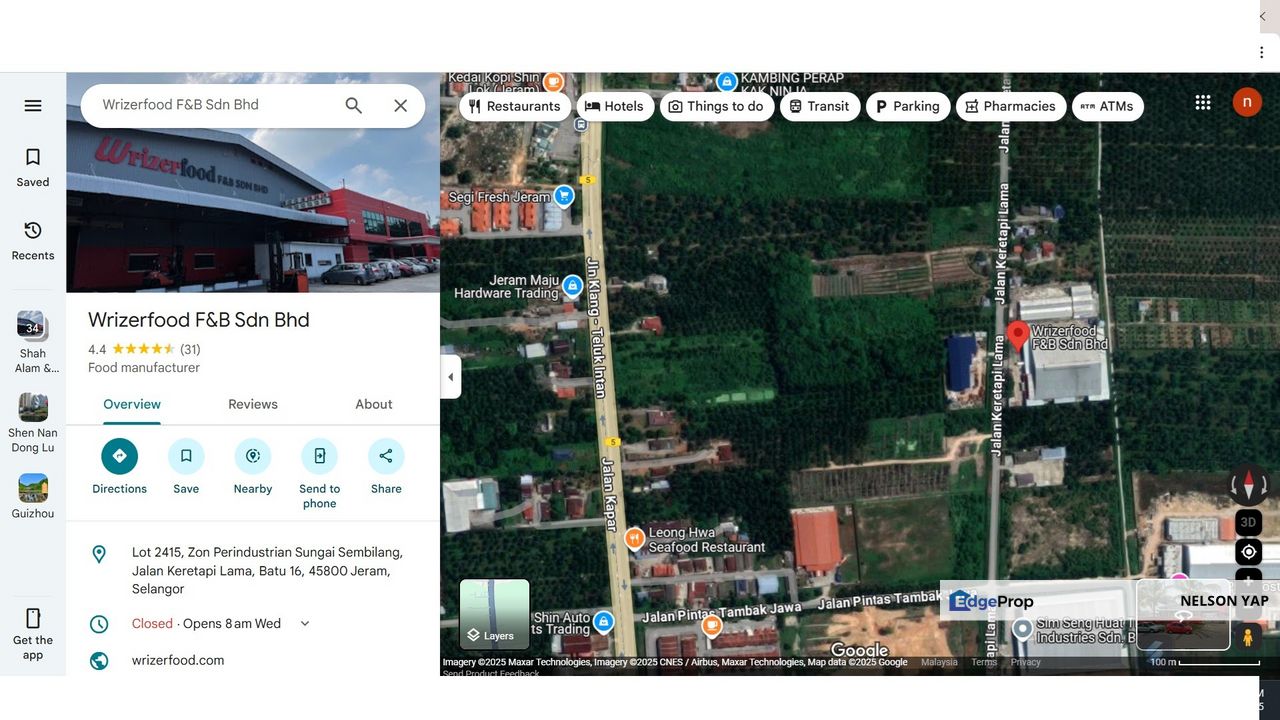Switch to the Overview tab
Image resolution: width=1280 pixels, height=720 pixels.
(132, 404)
